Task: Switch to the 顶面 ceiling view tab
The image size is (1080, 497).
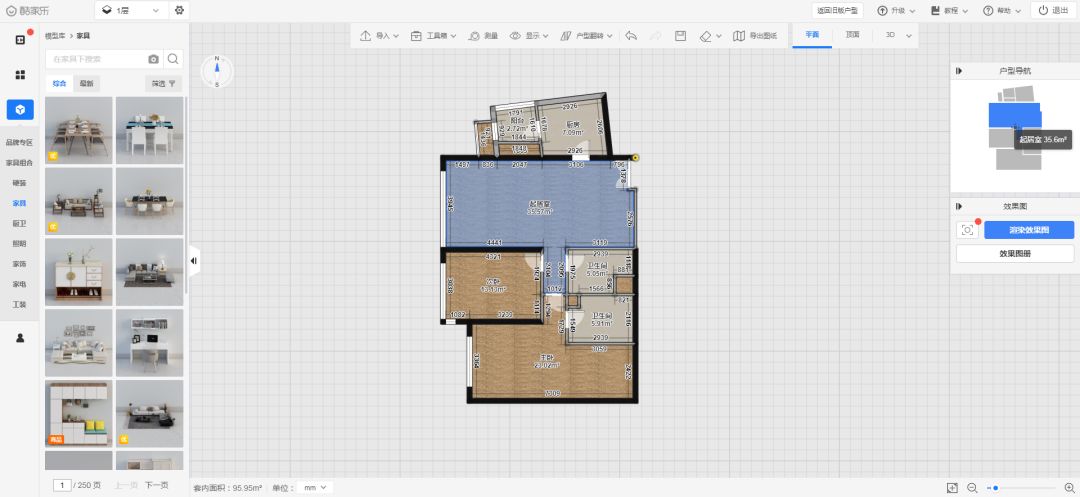Action: (x=853, y=34)
